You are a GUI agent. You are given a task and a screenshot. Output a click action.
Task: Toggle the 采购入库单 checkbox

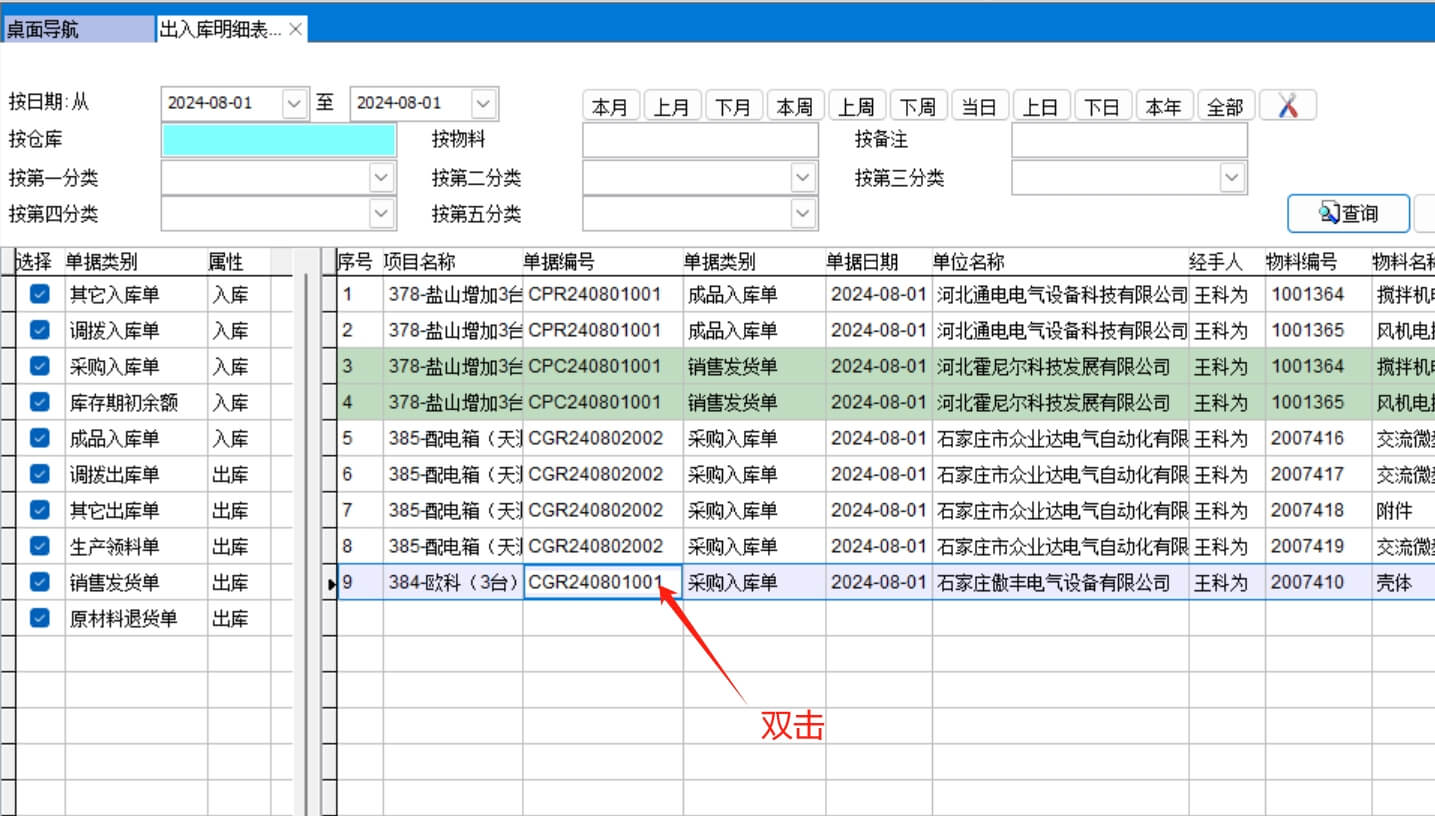(x=39, y=366)
